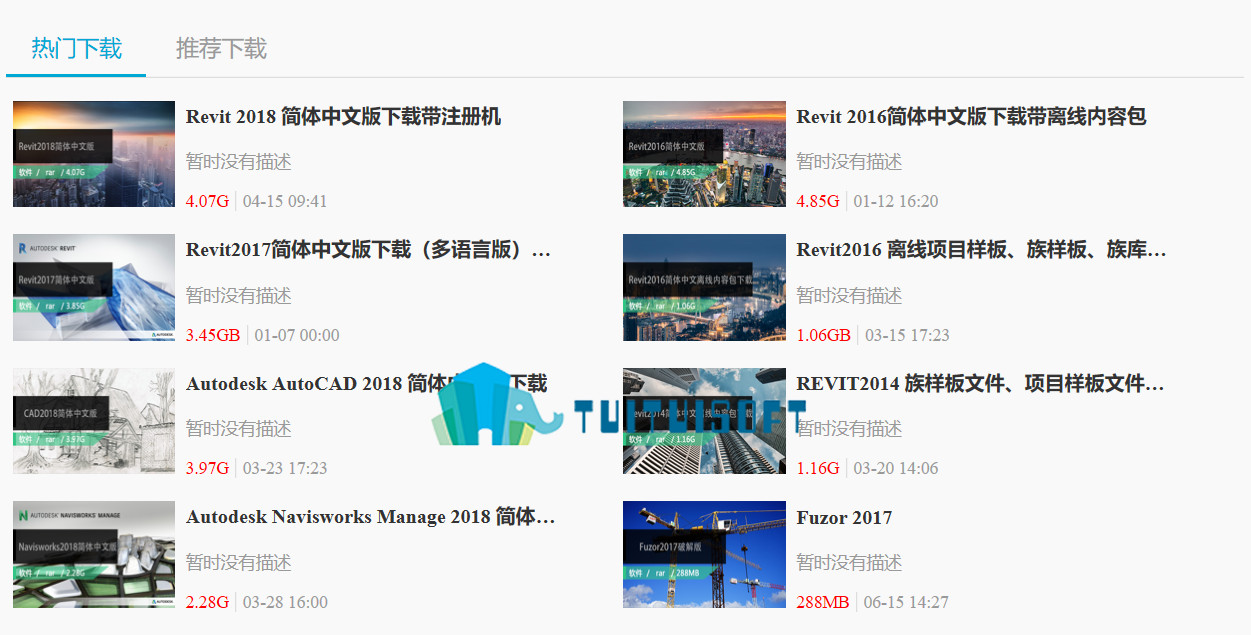This screenshot has height=635, width=1251.
Task: Open Autodesk Navisworks Manage 2018 link
Action: (370, 518)
